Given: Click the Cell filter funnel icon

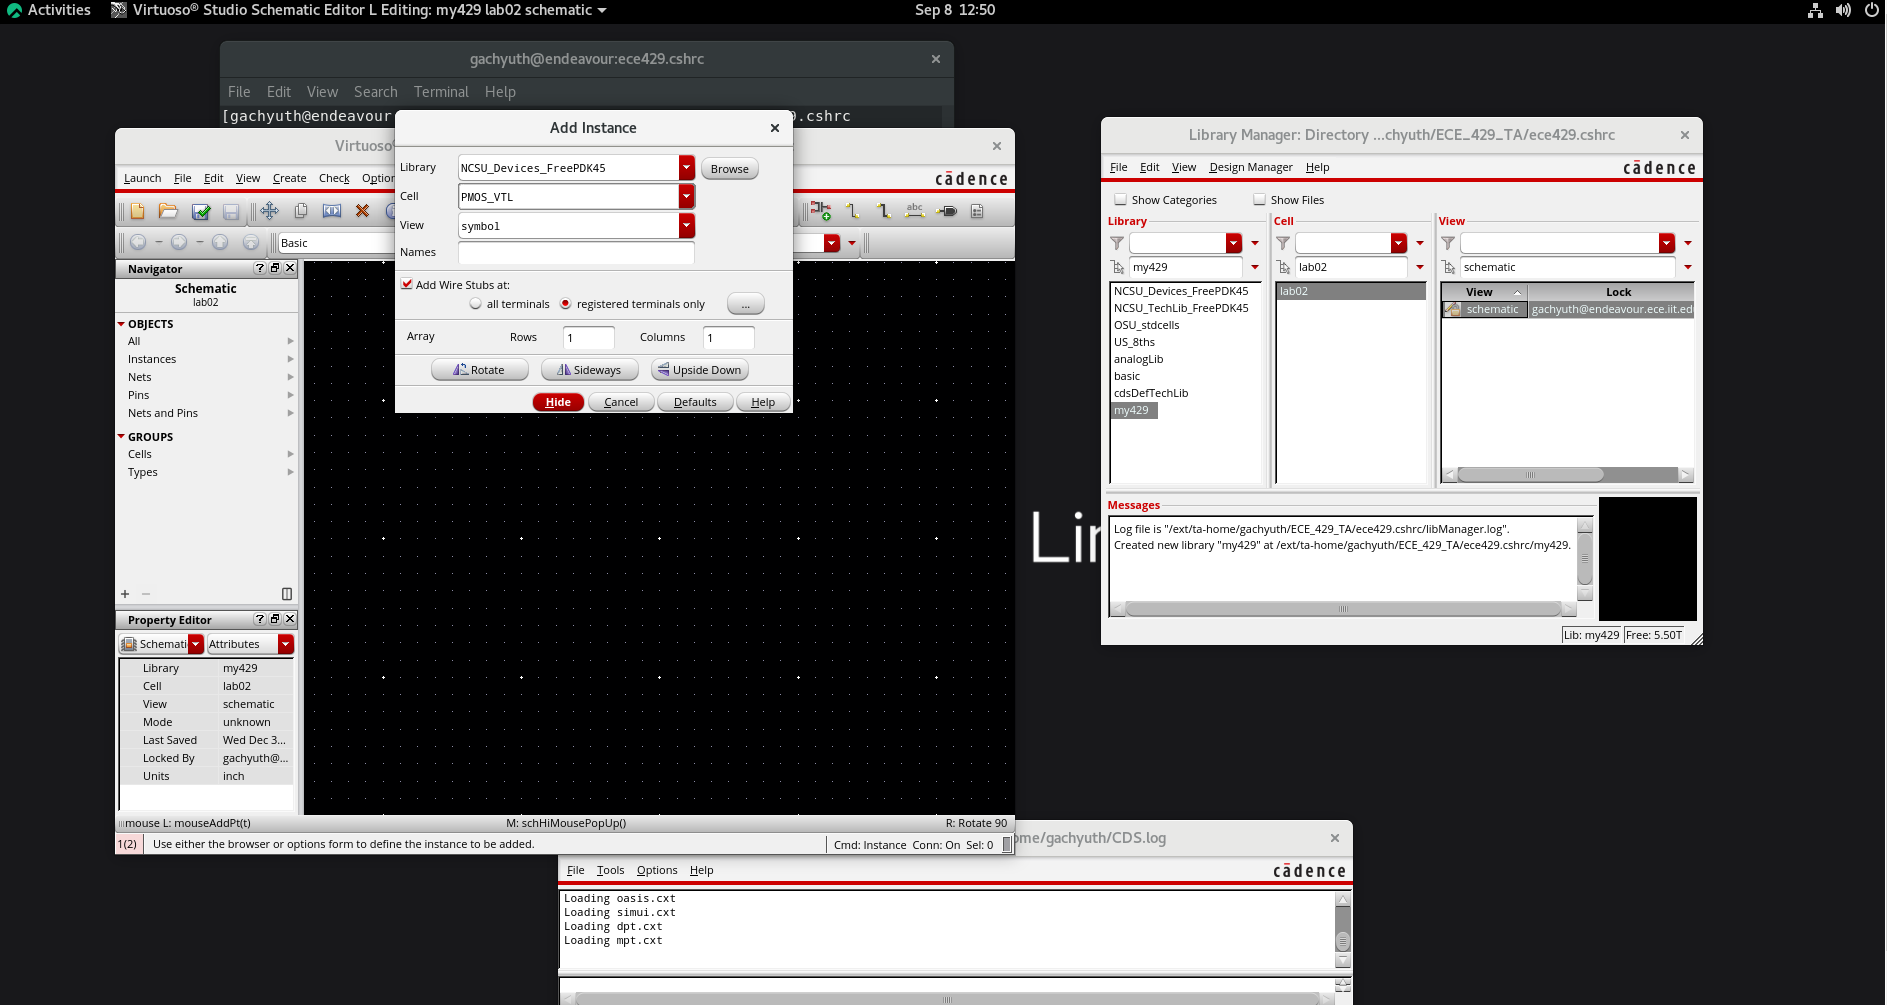Looking at the screenshot, I should [x=1283, y=243].
